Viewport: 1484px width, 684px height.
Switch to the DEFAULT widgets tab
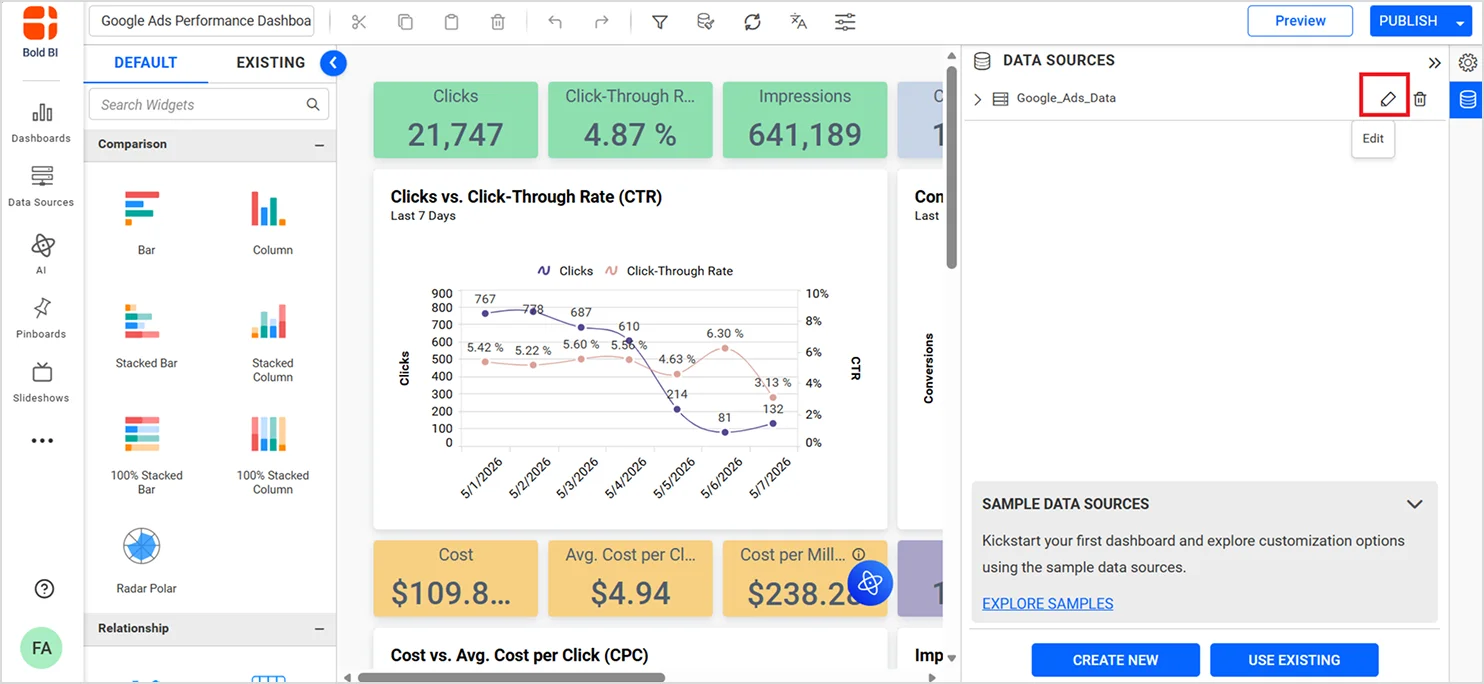point(146,63)
